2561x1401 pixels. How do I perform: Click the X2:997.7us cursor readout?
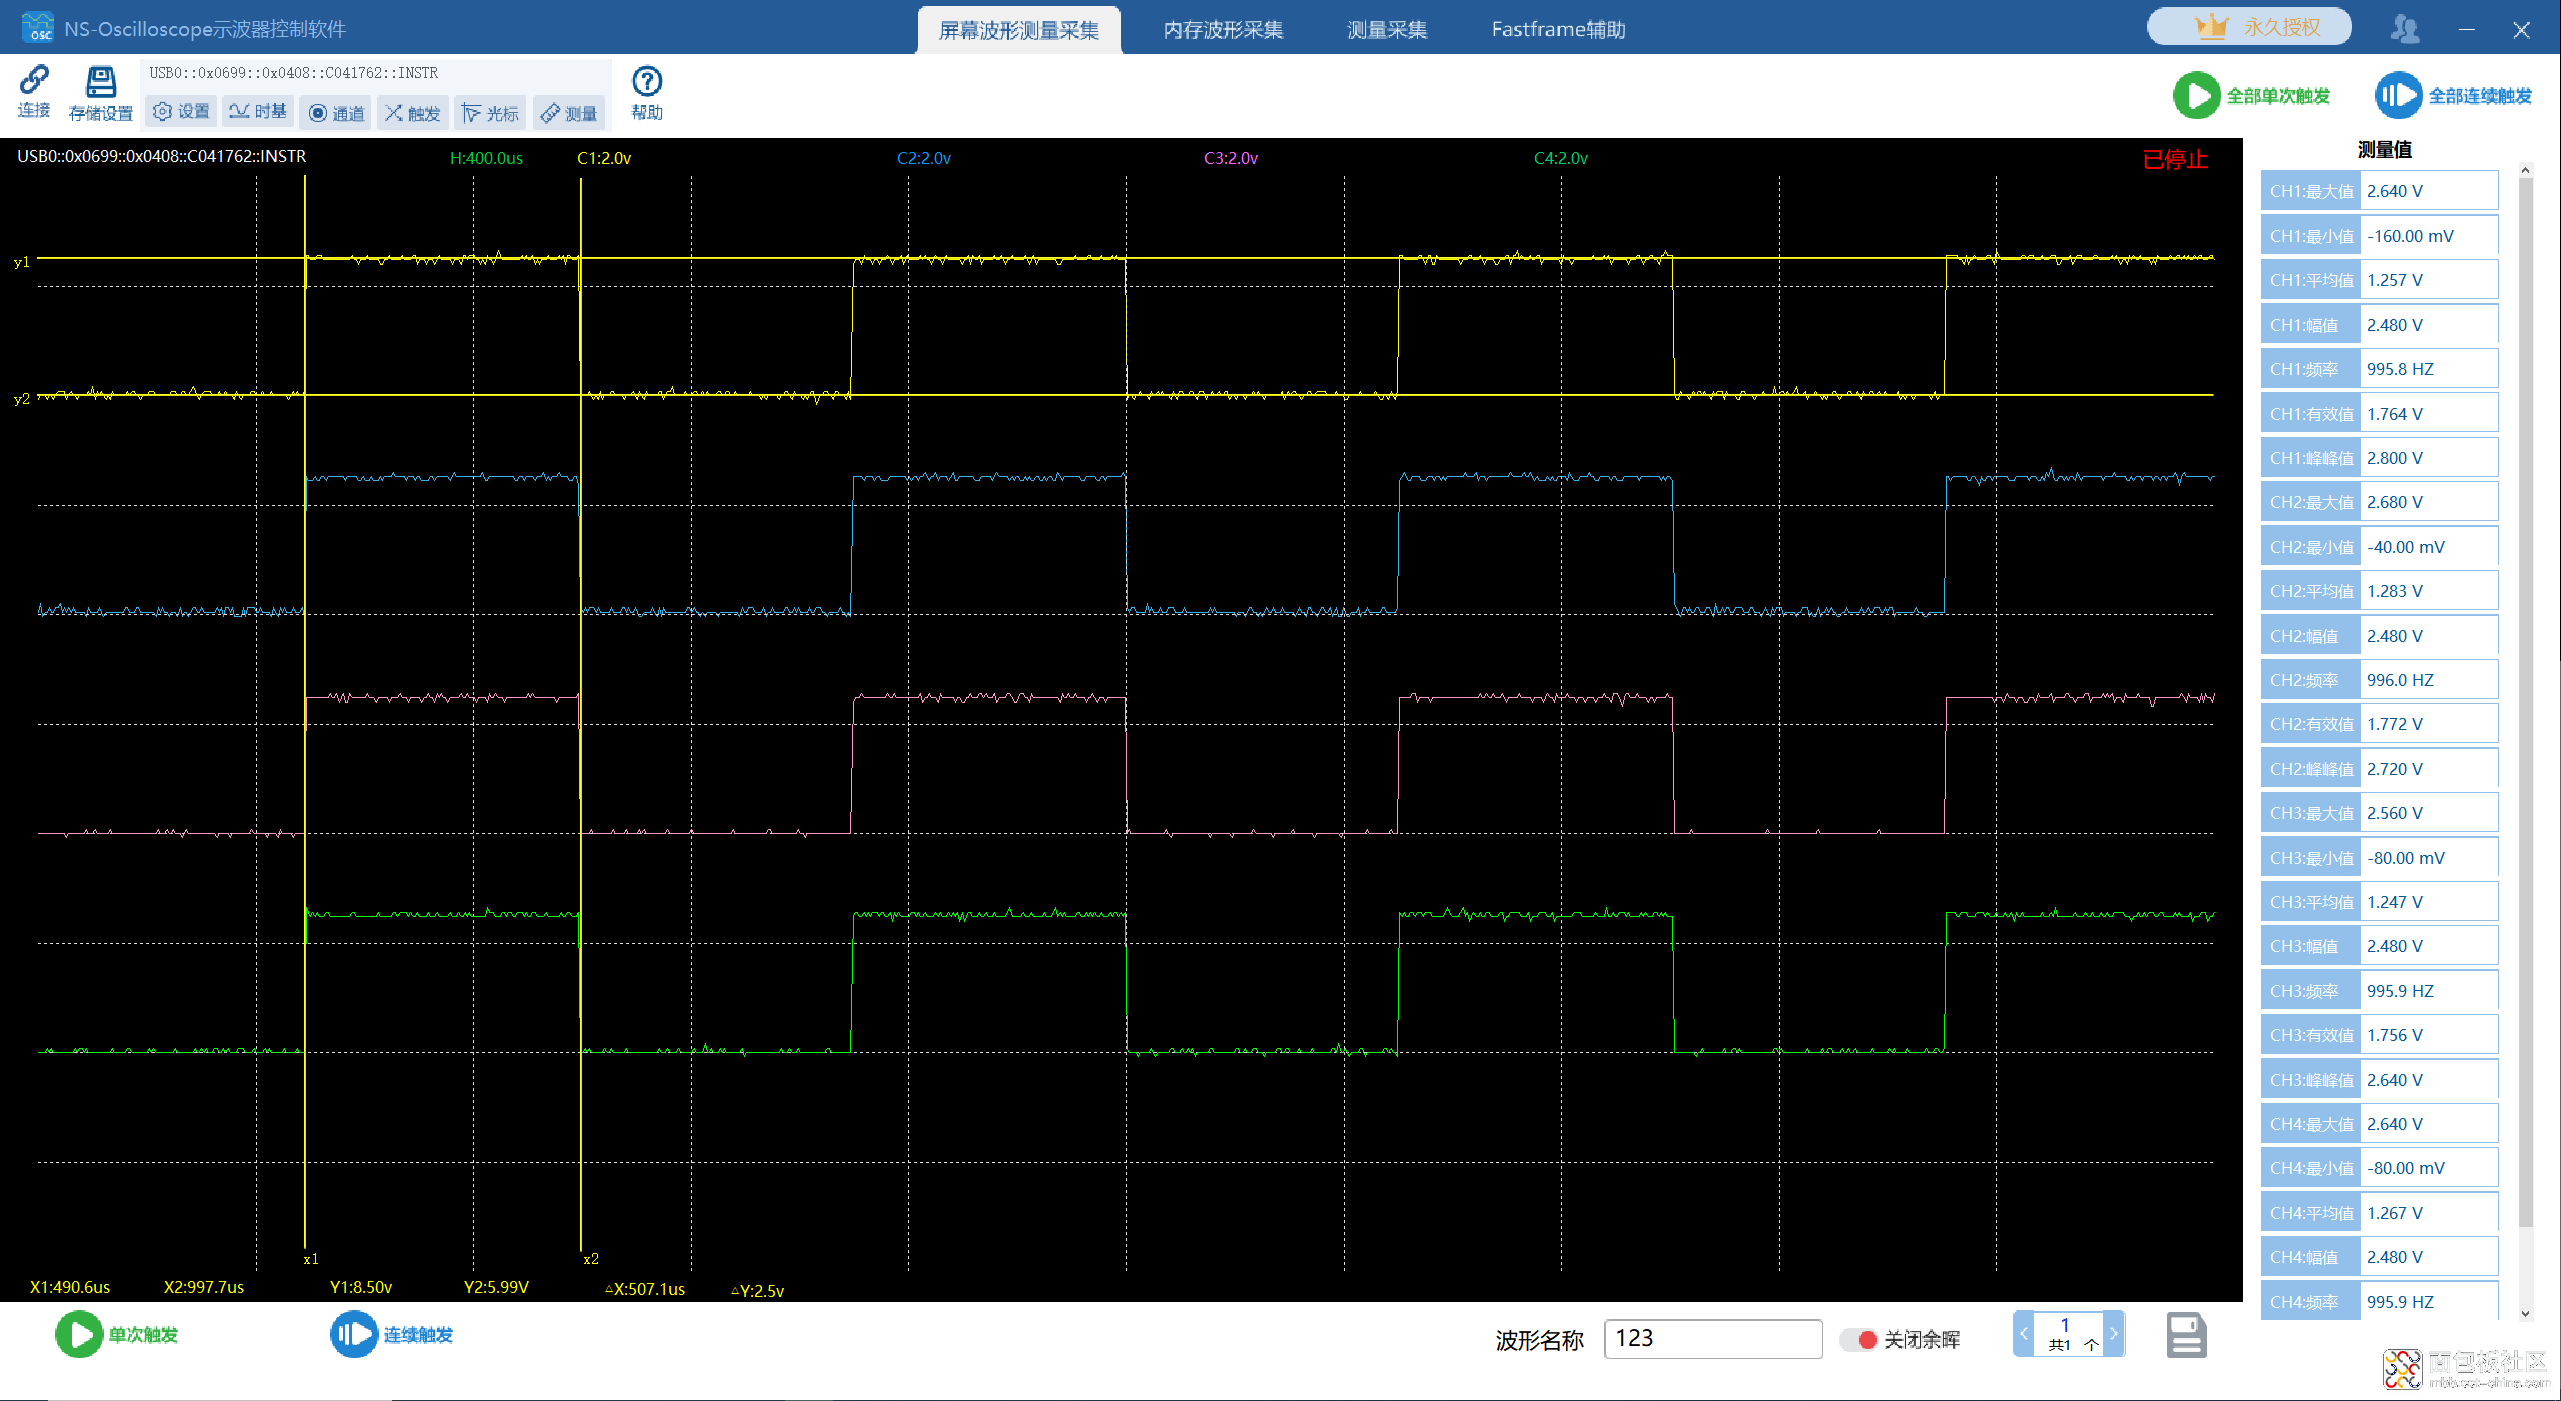coord(204,1287)
